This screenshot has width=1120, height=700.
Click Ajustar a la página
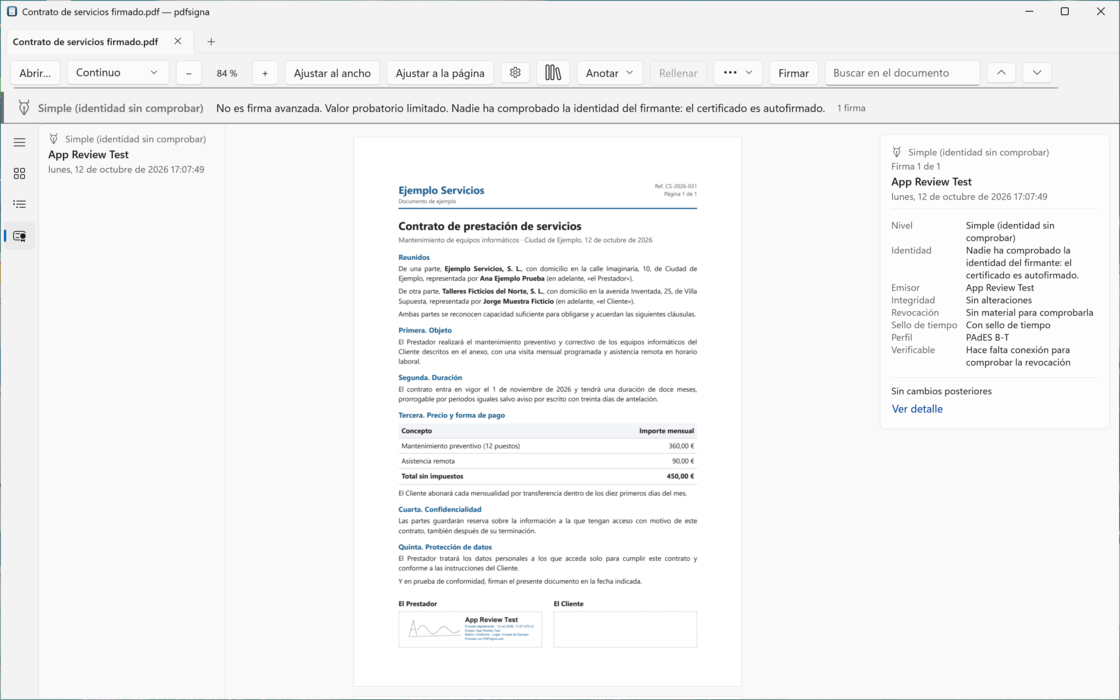pyautogui.click(x=440, y=73)
